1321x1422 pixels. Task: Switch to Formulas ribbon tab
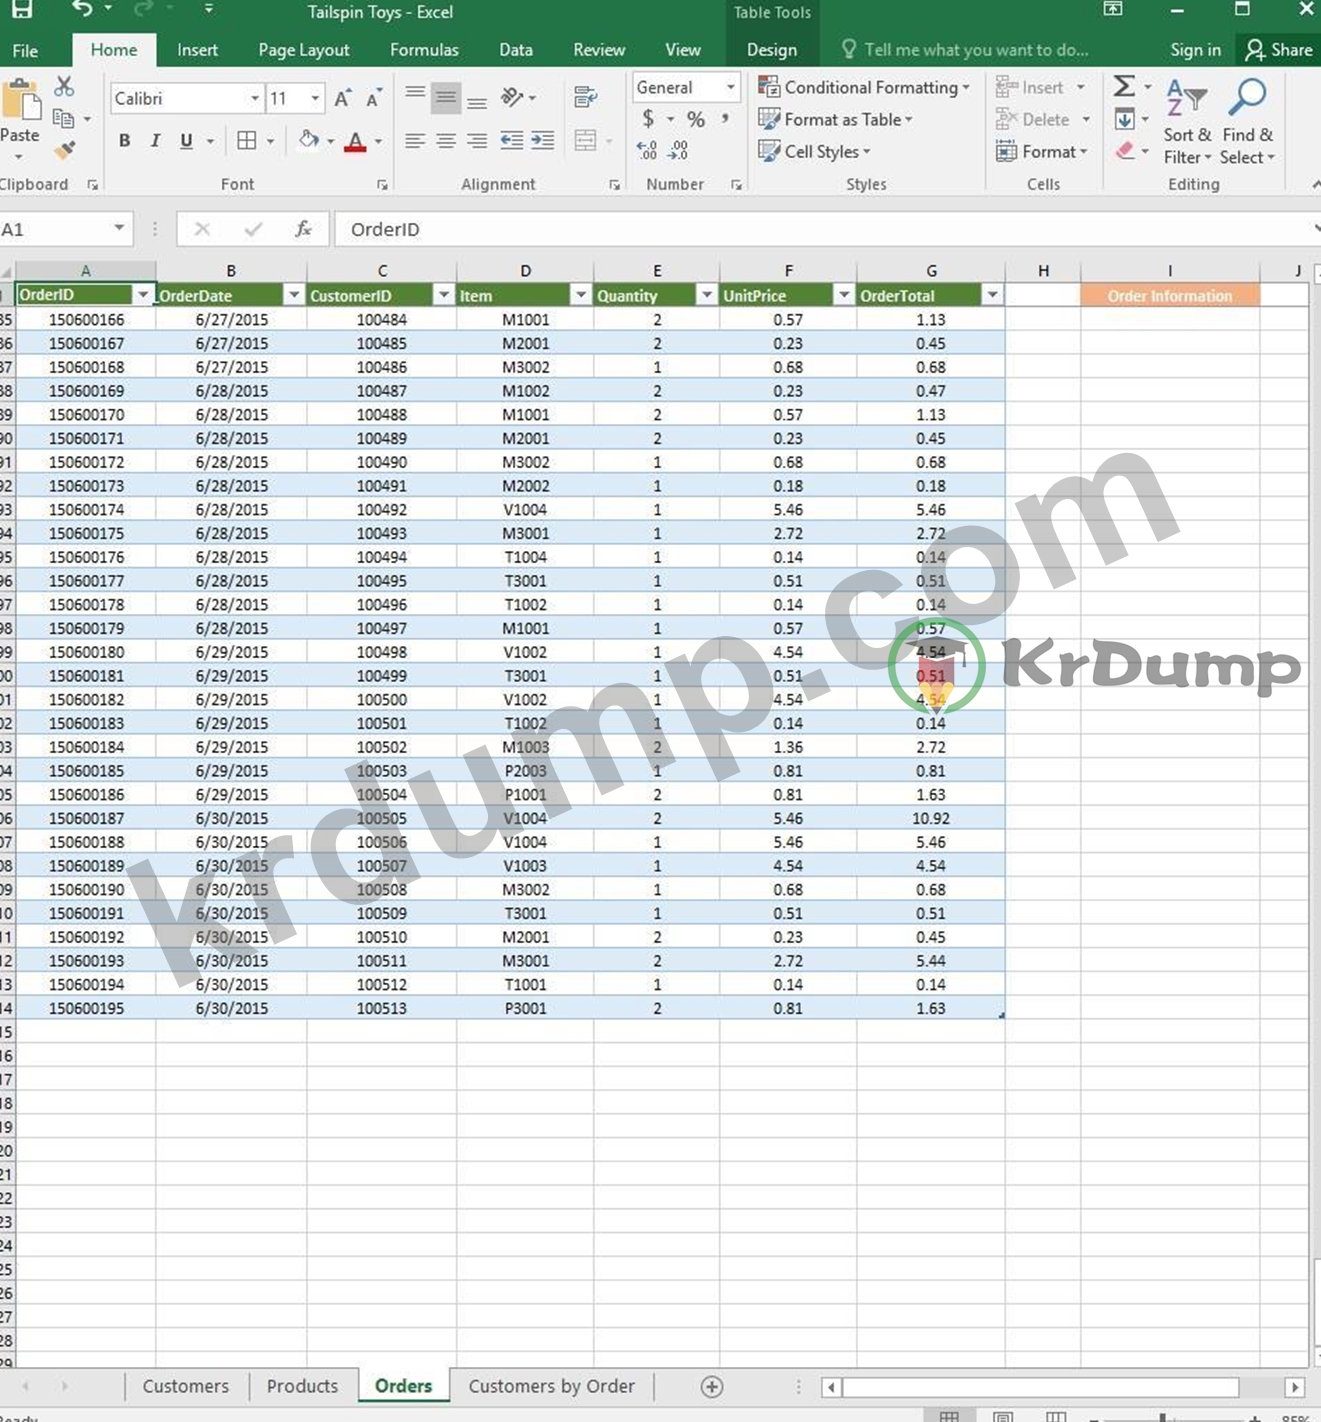(x=424, y=50)
